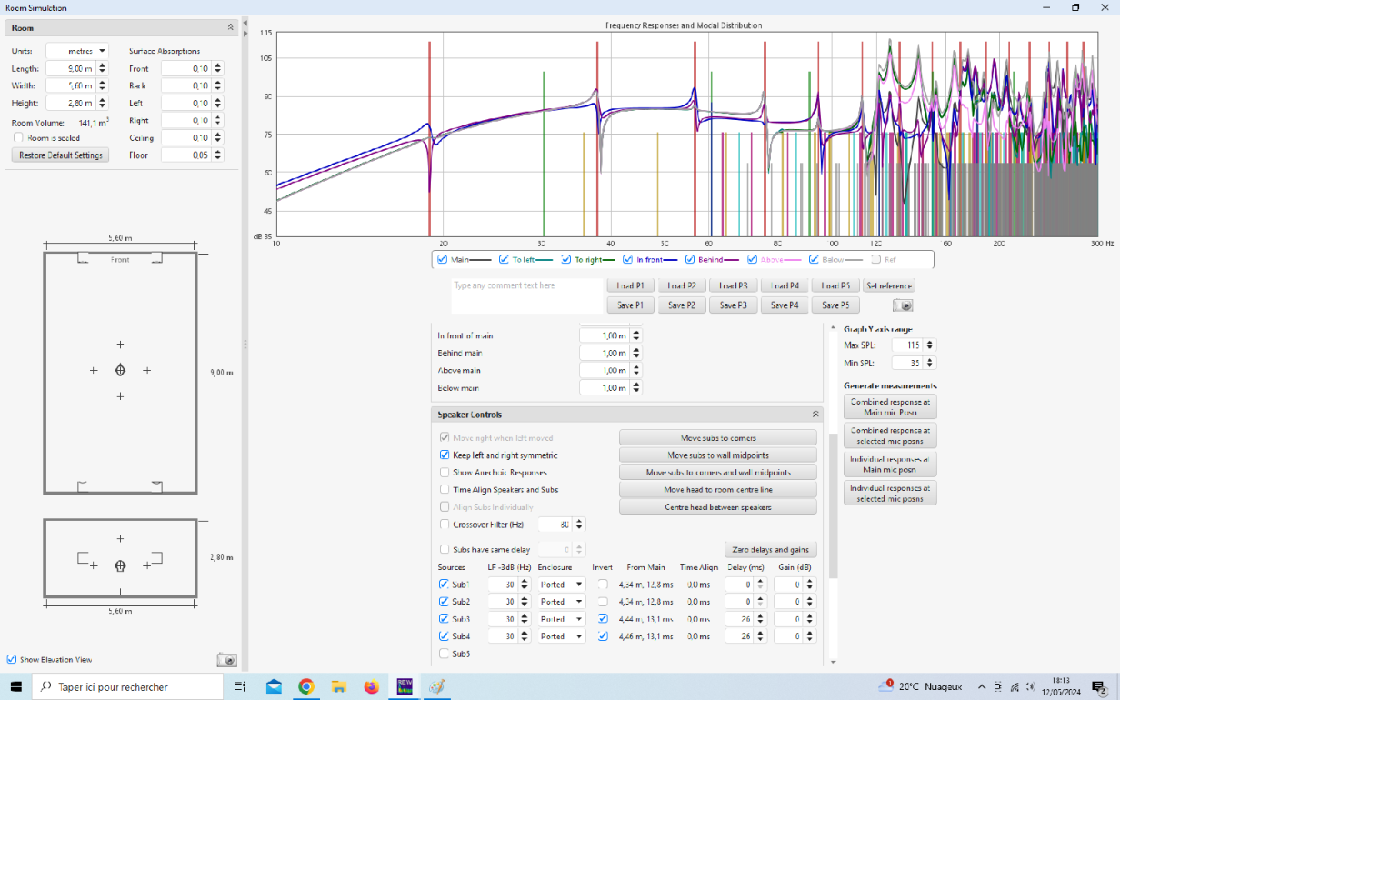Check the Invert box for Sub1
Image resolution: width=1400 pixels, height=875 pixels.
click(602, 584)
